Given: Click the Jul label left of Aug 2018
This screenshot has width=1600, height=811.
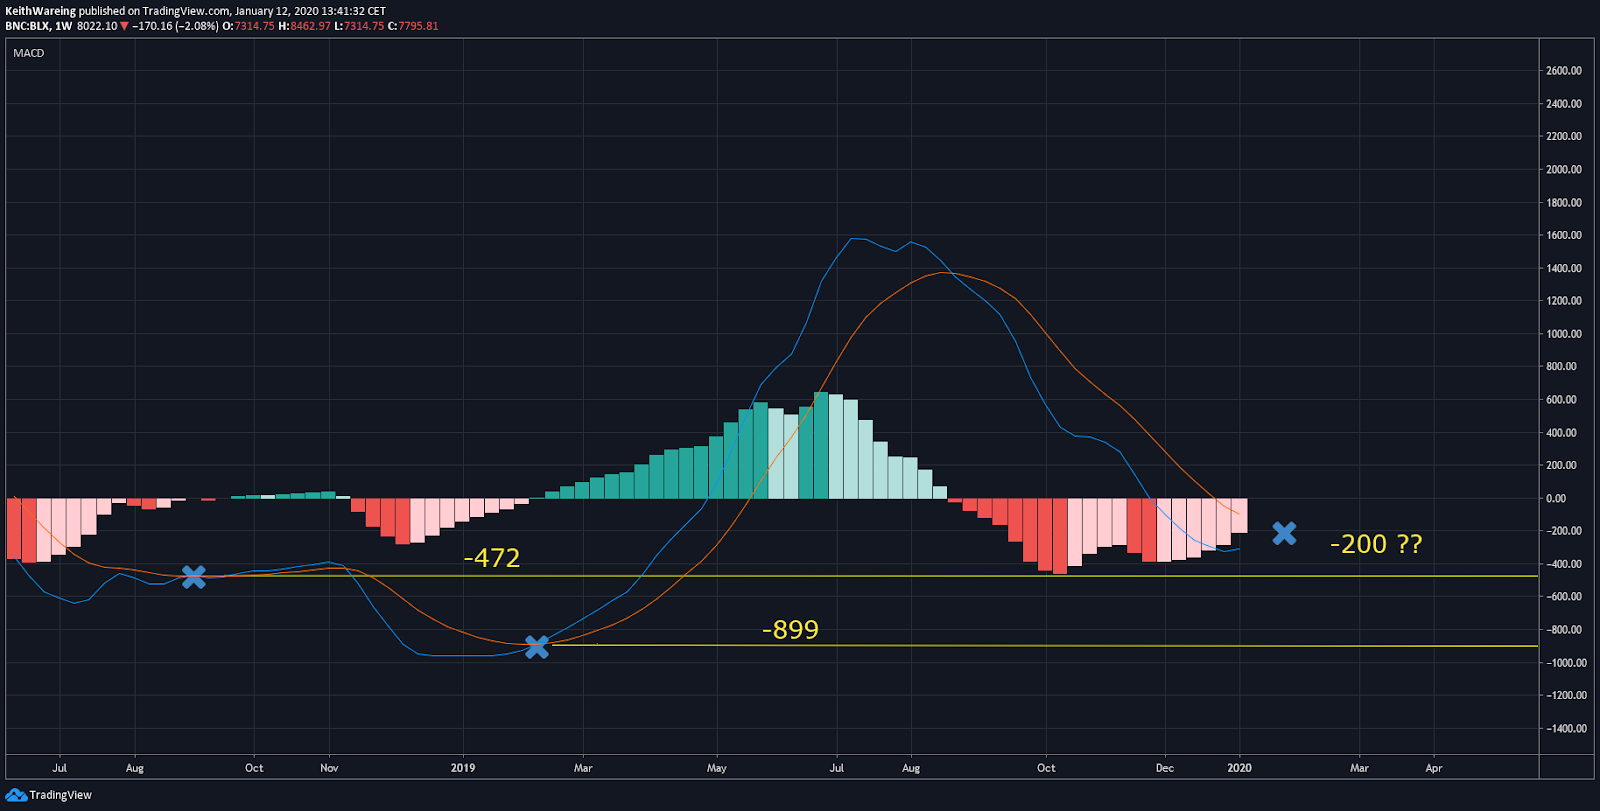Looking at the screenshot, I should click(60, 768).
